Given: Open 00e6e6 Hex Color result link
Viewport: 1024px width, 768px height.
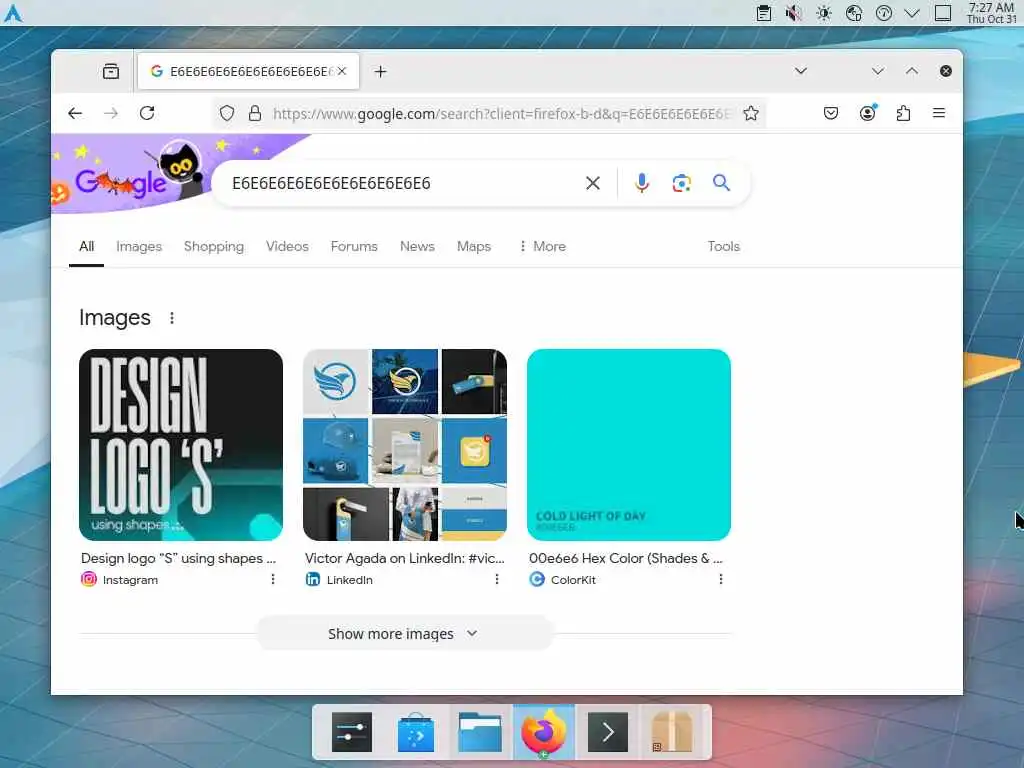Looking at the screenshot, I should coord(626,558).
